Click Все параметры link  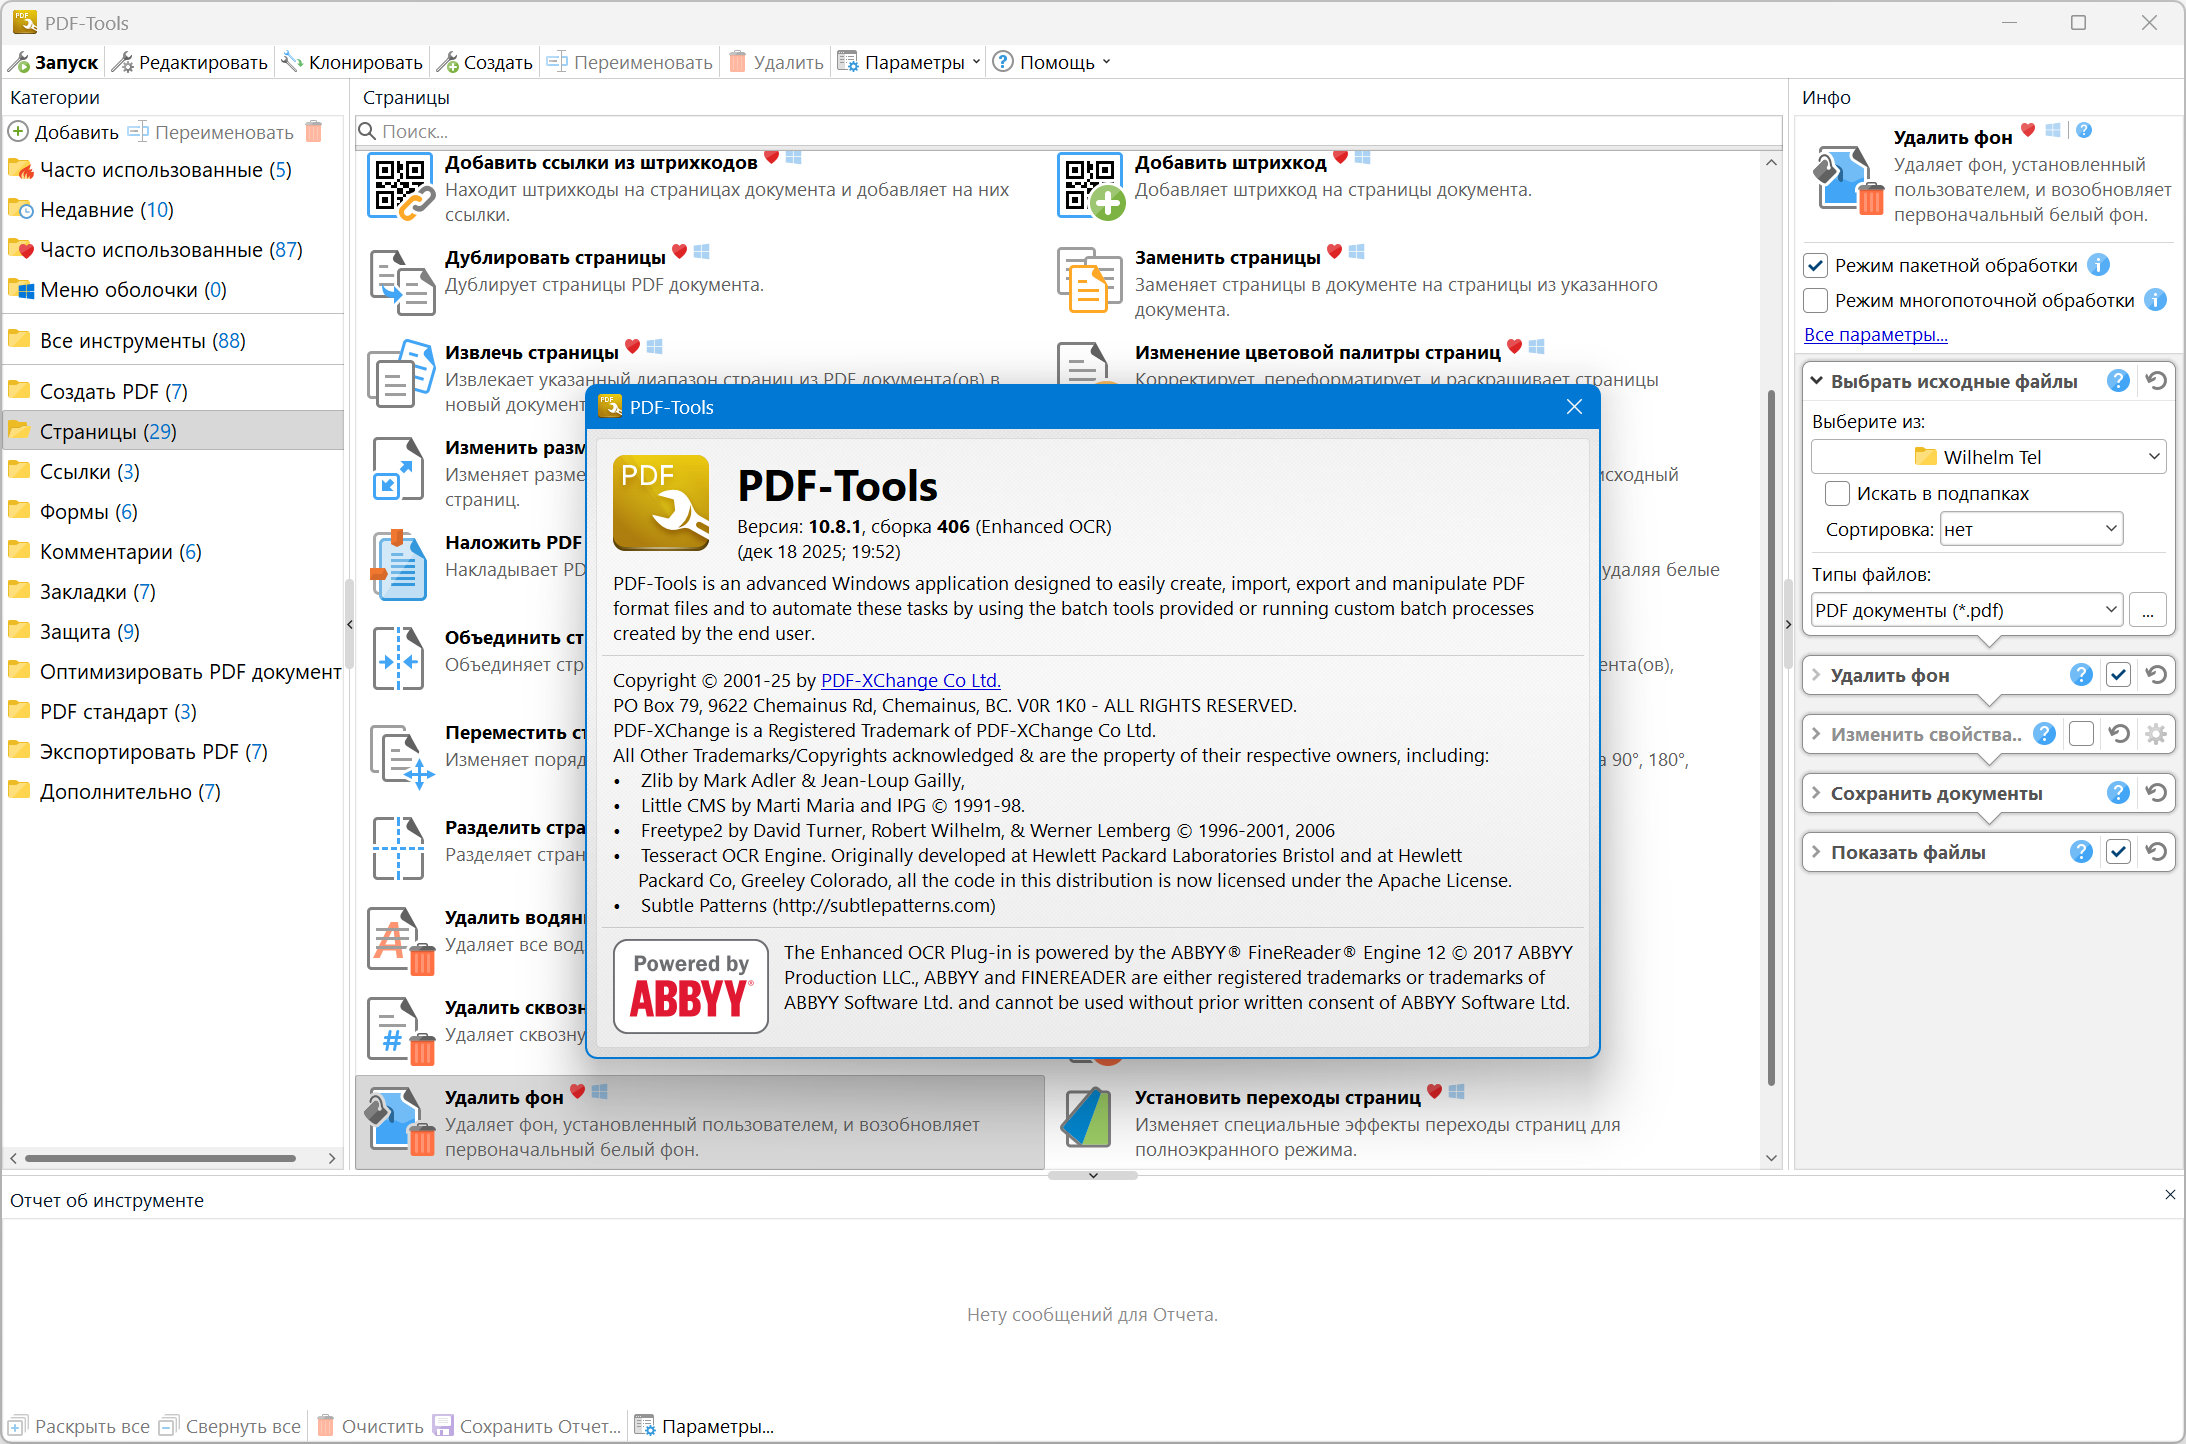[x=1875, y=335]
